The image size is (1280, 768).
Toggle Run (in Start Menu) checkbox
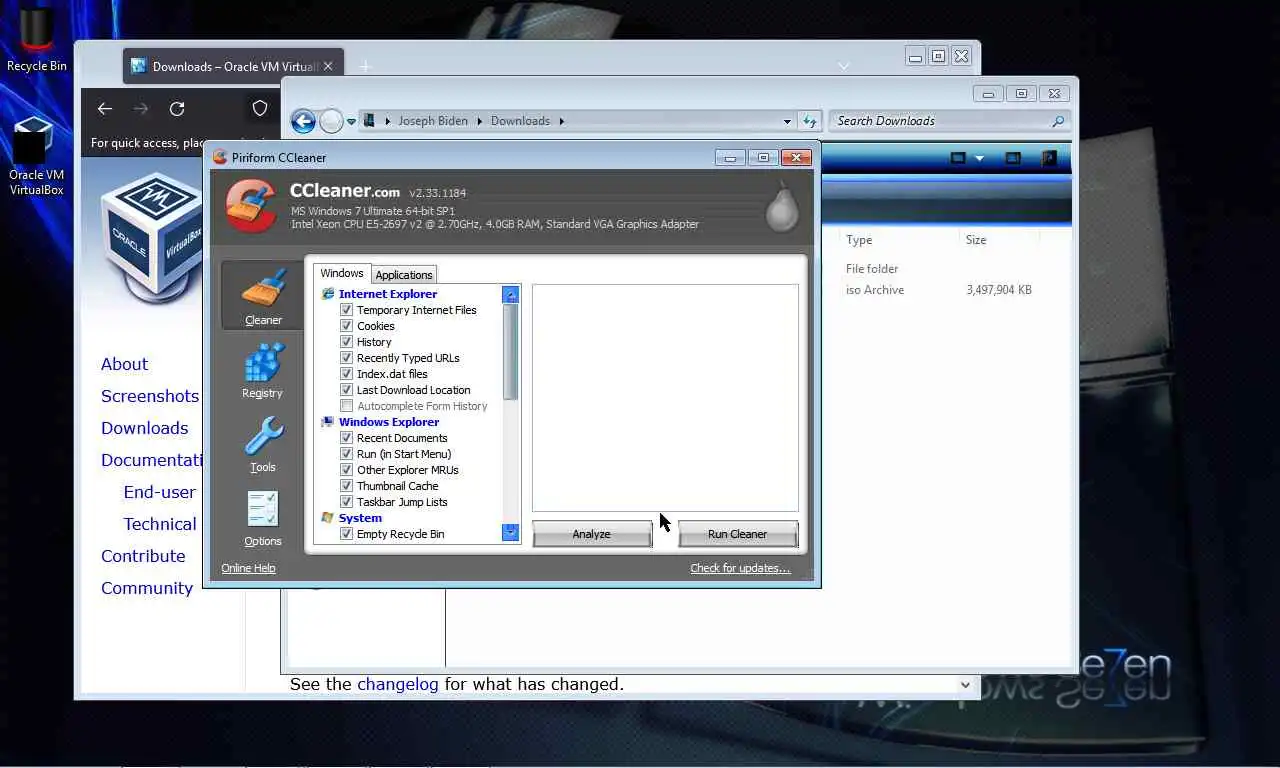(x=347, y=454)
